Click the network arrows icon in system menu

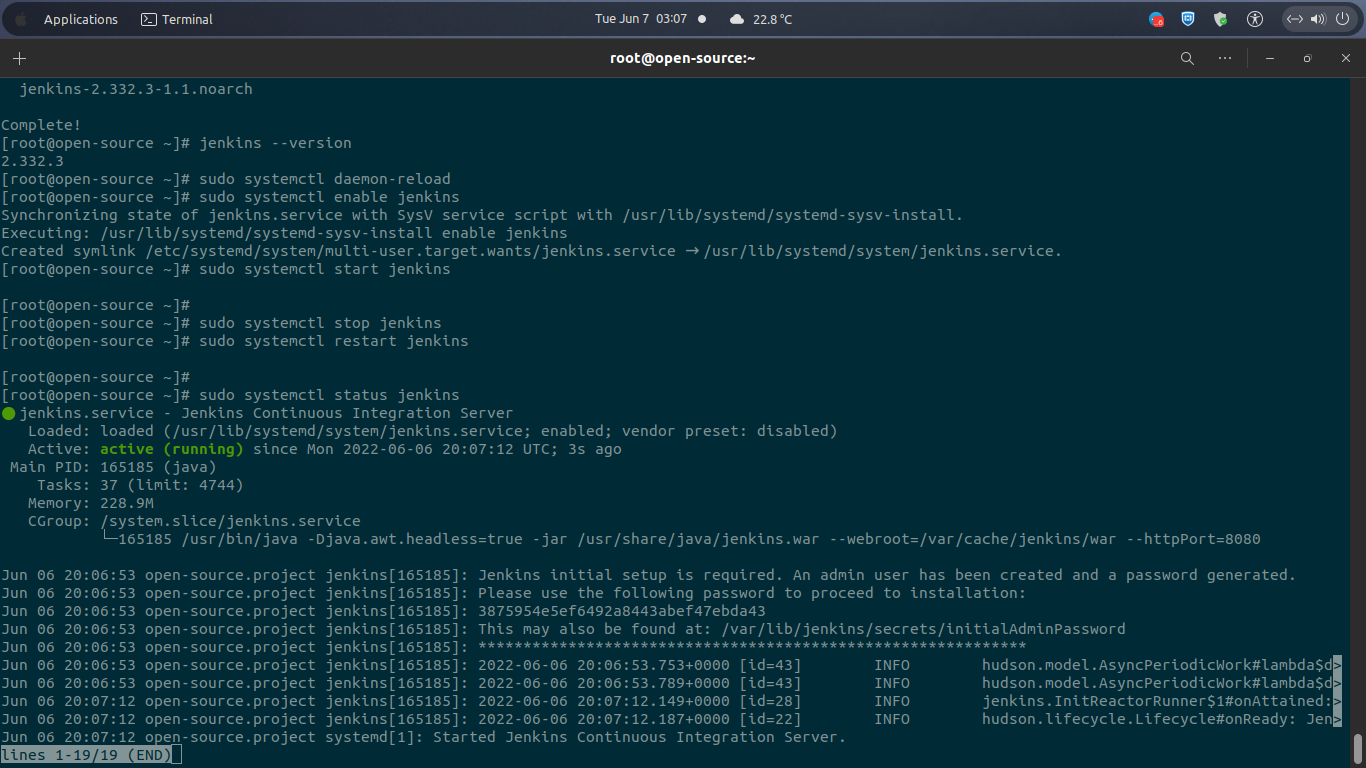coord(1295,19)
